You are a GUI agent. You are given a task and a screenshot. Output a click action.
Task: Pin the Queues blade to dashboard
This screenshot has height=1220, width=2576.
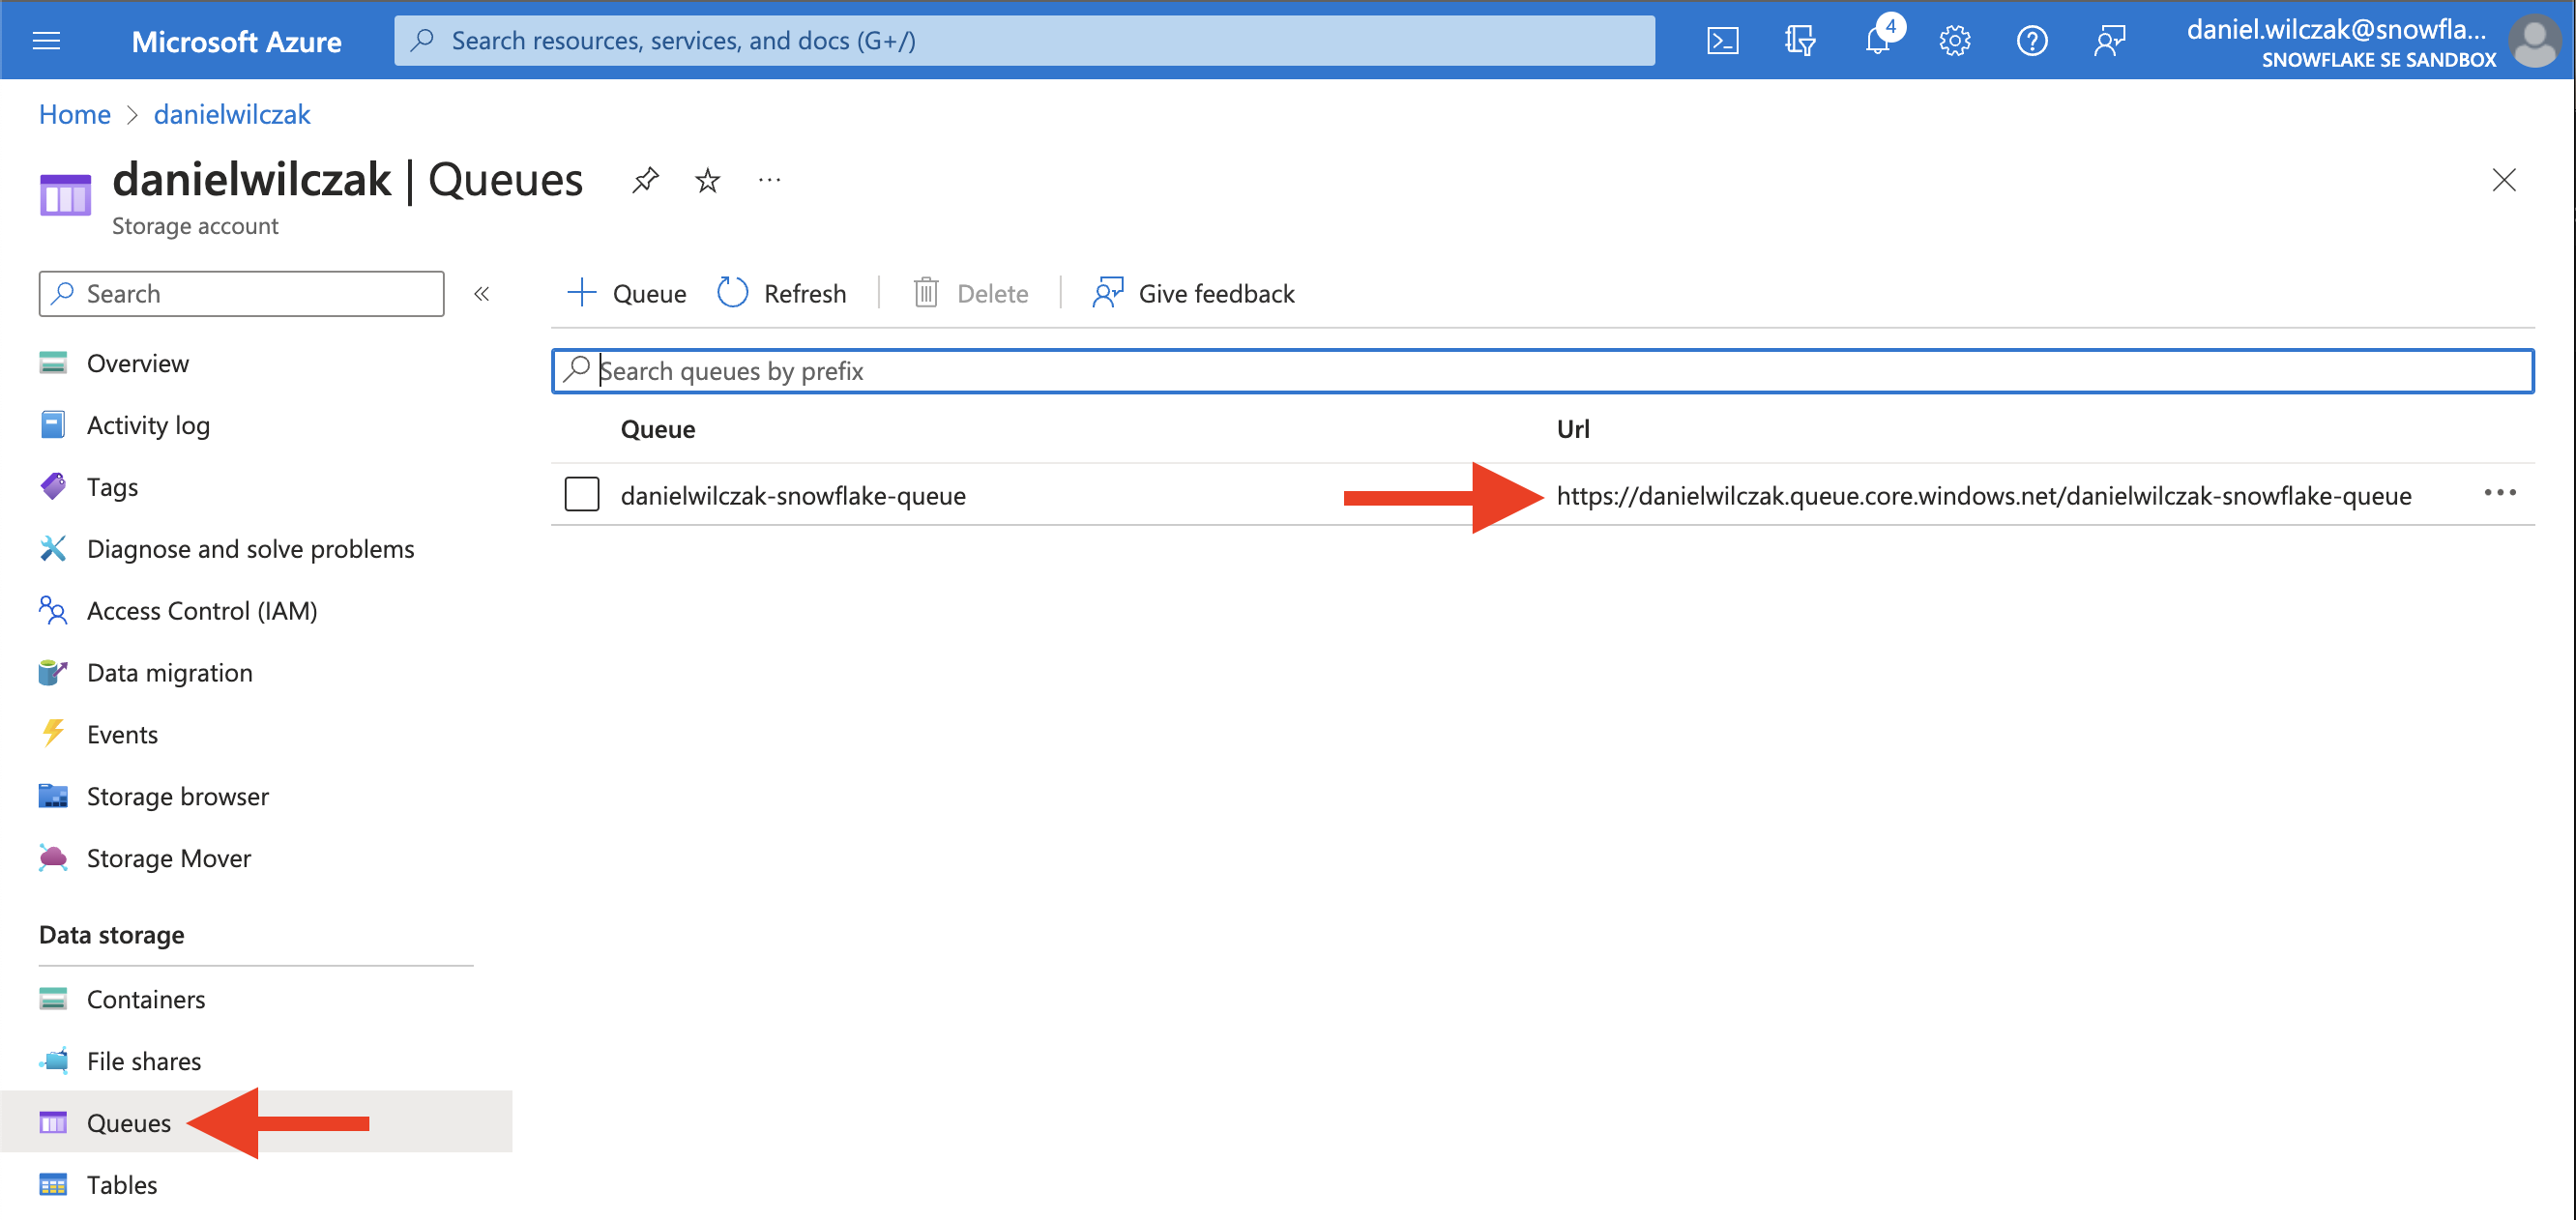click(646, 180)
